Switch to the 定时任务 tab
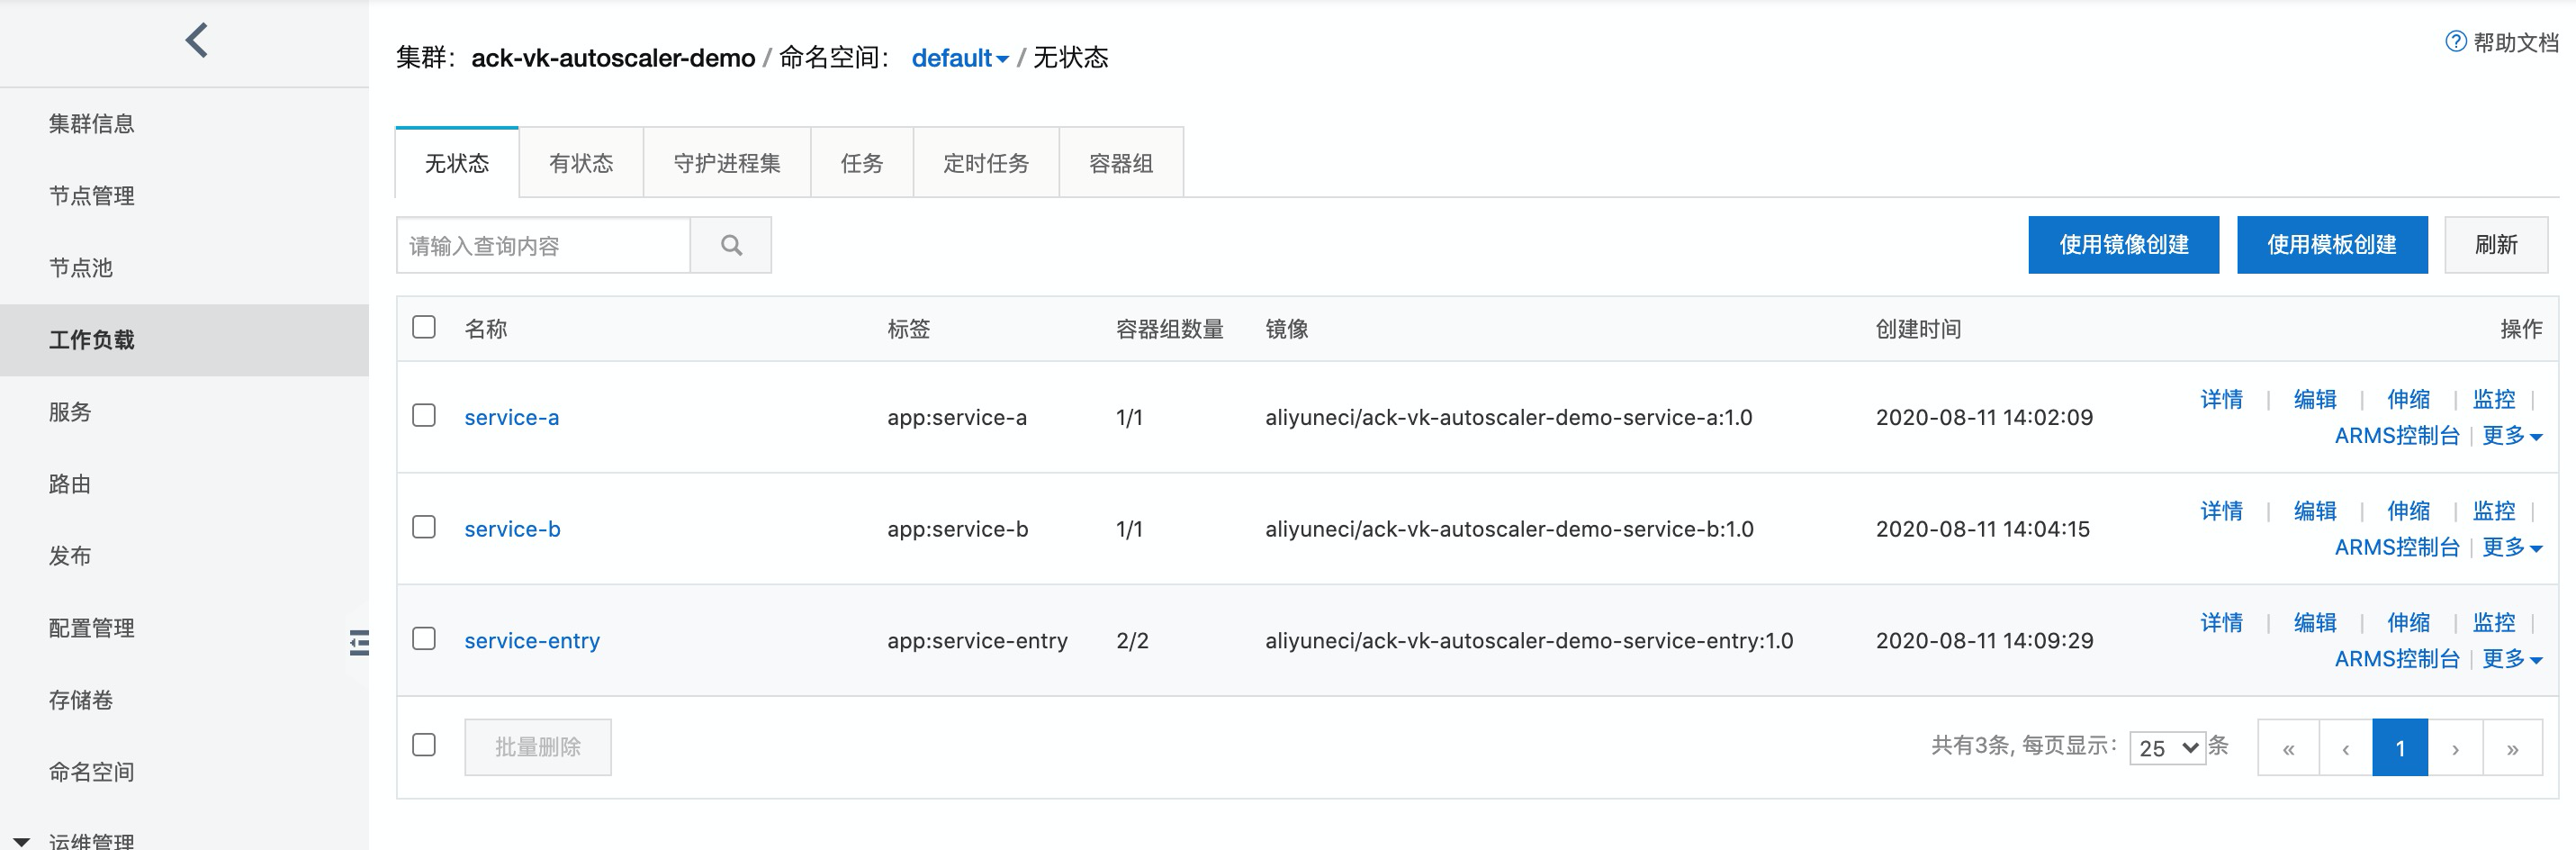 [986, 163]
